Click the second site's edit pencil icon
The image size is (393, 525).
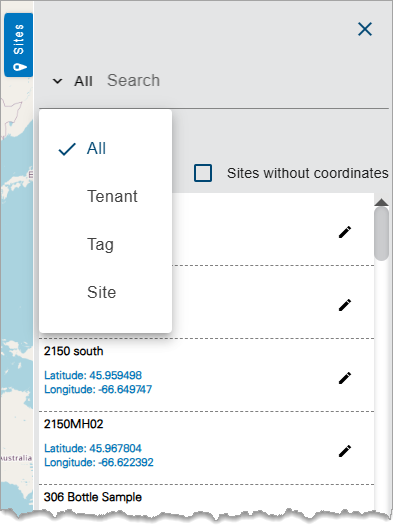345,305
